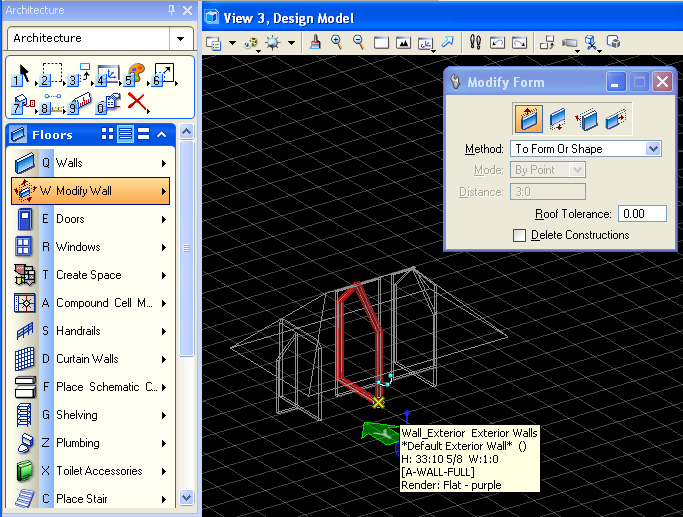Open the Modify Wall task item
Screen dimensions: 683x517
pos(91,191)
